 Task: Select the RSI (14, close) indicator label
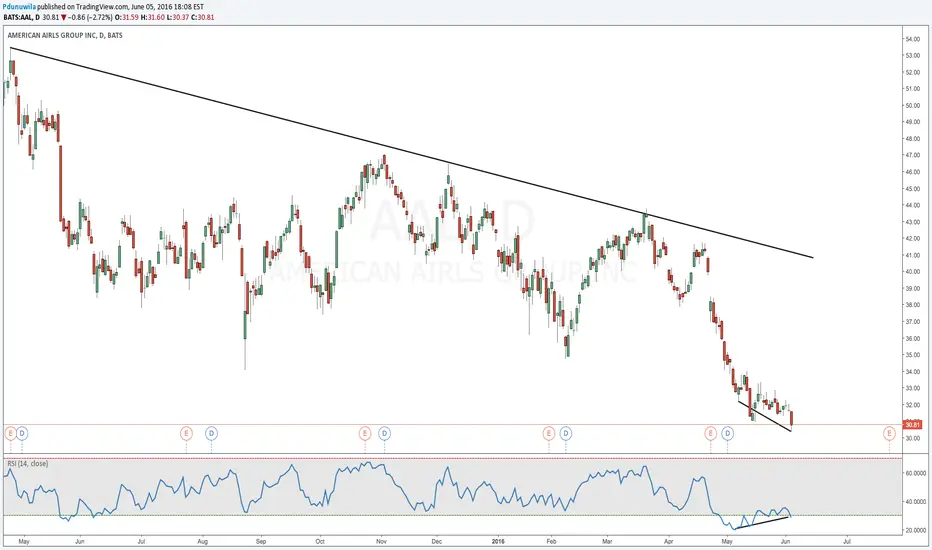[28, 464]
